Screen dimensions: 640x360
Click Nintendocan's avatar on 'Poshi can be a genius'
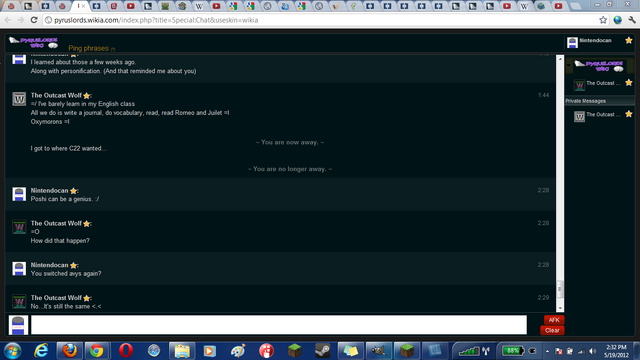19,194
